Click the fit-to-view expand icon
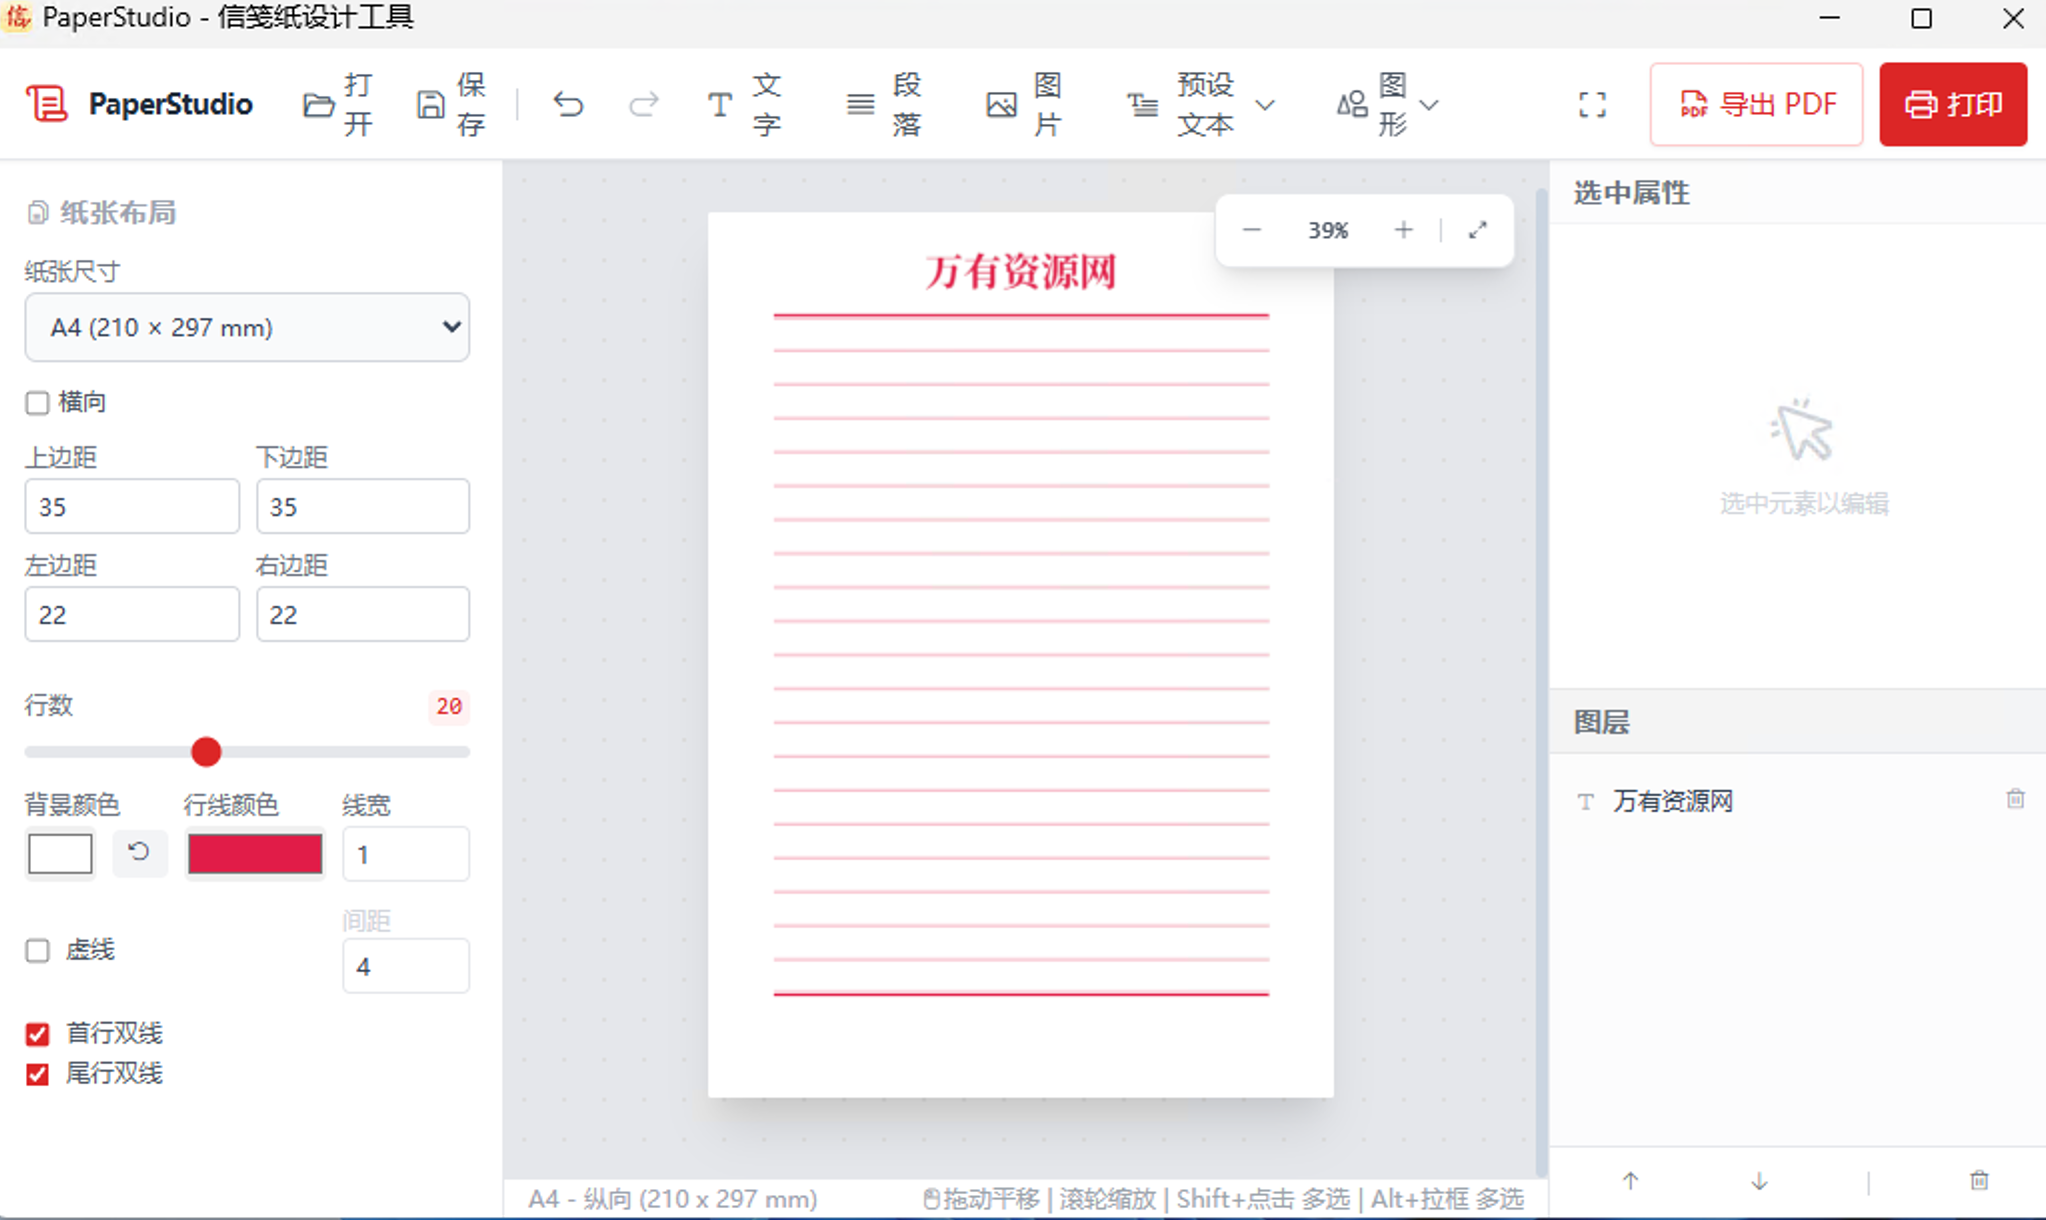This screenshot has width=2046, height=1220. point(1477,230)
